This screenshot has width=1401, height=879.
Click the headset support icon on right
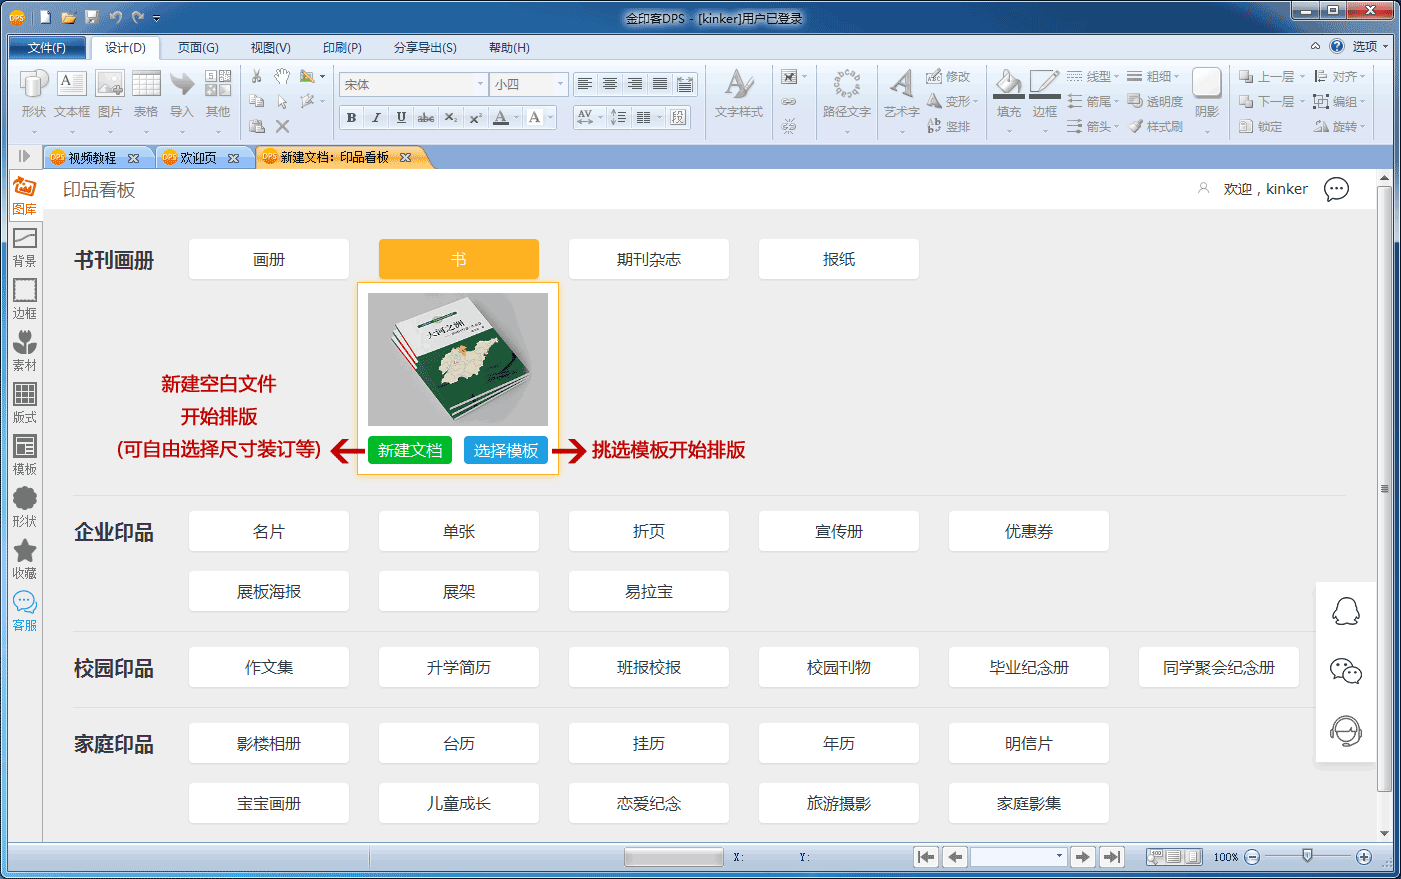point(1346,731)
